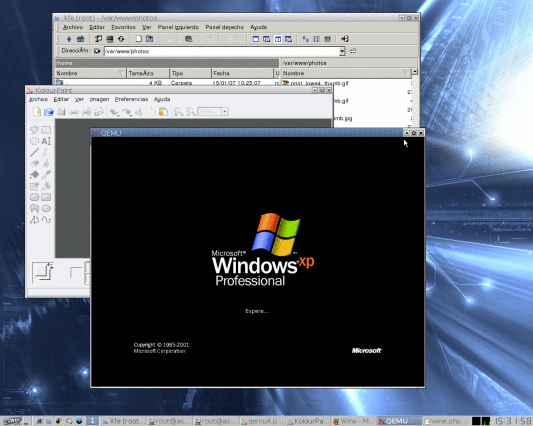The height and width of the screenshot is (426, 533).
Task: Select detailed list view in Xfe toolbar
Action: click(327, 39)
